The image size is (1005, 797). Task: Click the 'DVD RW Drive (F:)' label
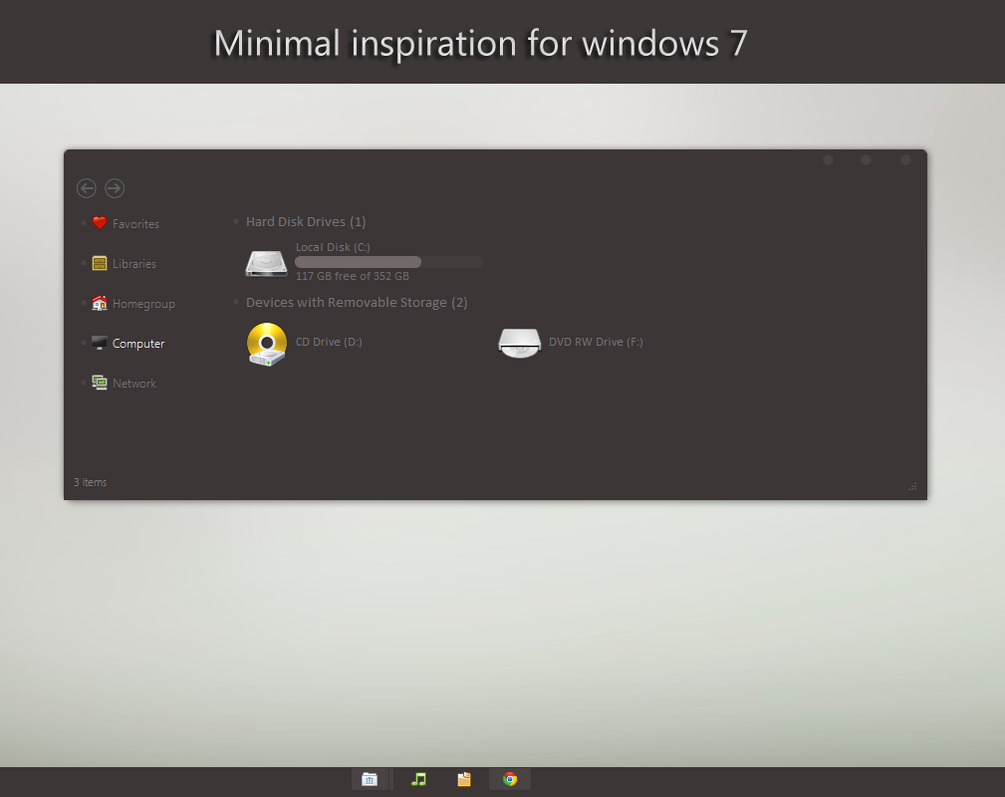pyautogui.click(x=596, y=342)
